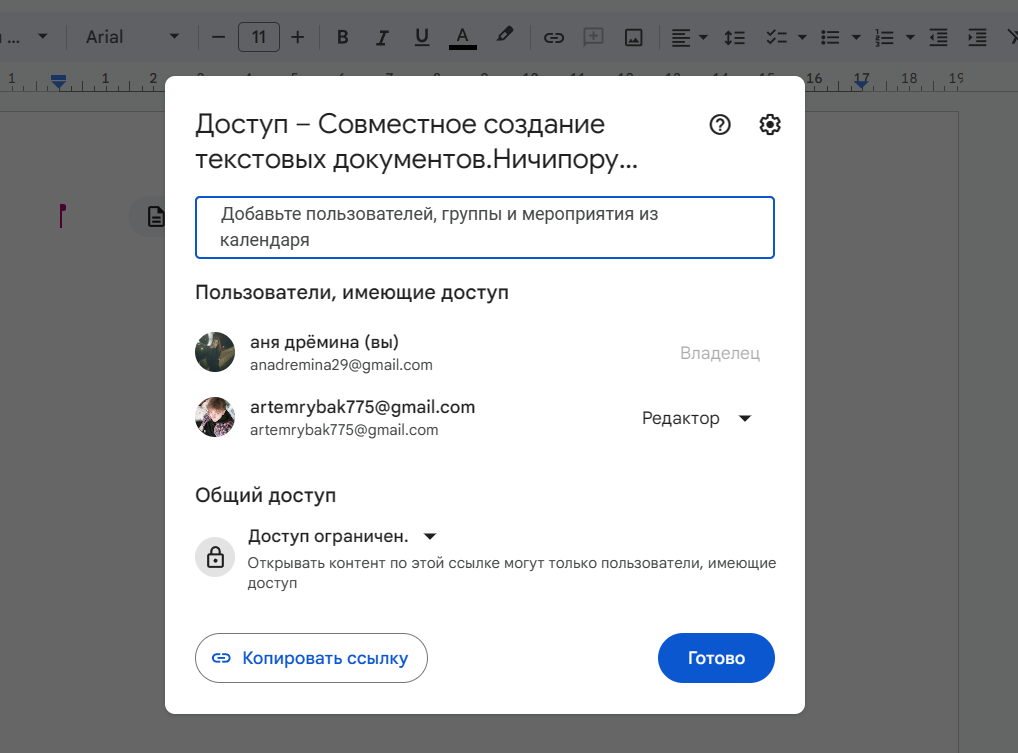Click the add users and groups field
1018x753 pixels.
(x=485, y=227)
